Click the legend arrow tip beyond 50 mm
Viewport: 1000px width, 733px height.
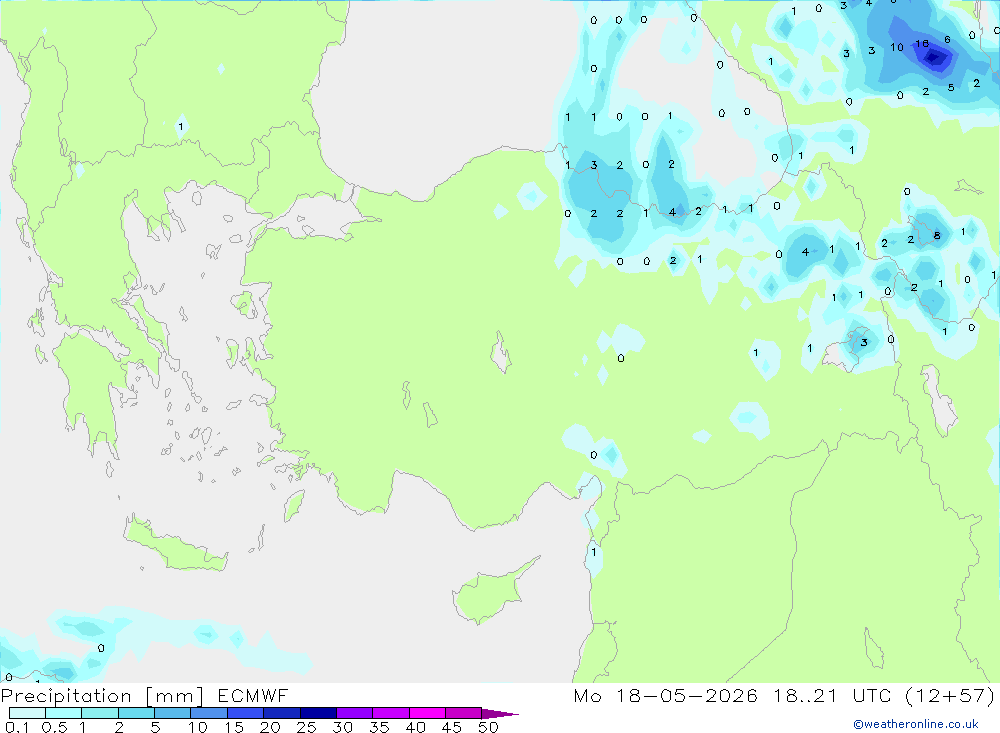[x=501, y=714]
